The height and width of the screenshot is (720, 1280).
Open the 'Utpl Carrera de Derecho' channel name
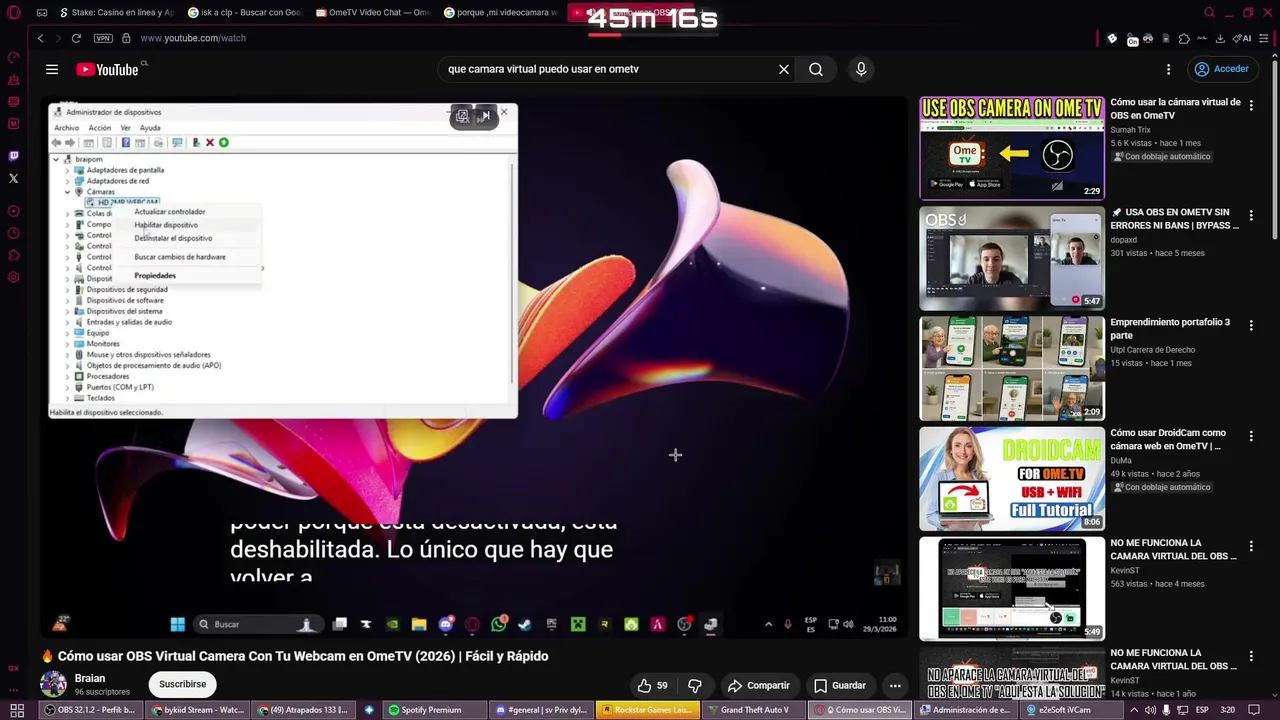1152,350
